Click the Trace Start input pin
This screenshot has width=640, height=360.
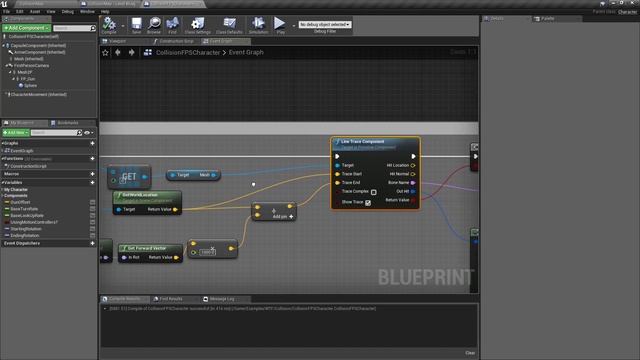pyautogui.click(x=338, y=174)
